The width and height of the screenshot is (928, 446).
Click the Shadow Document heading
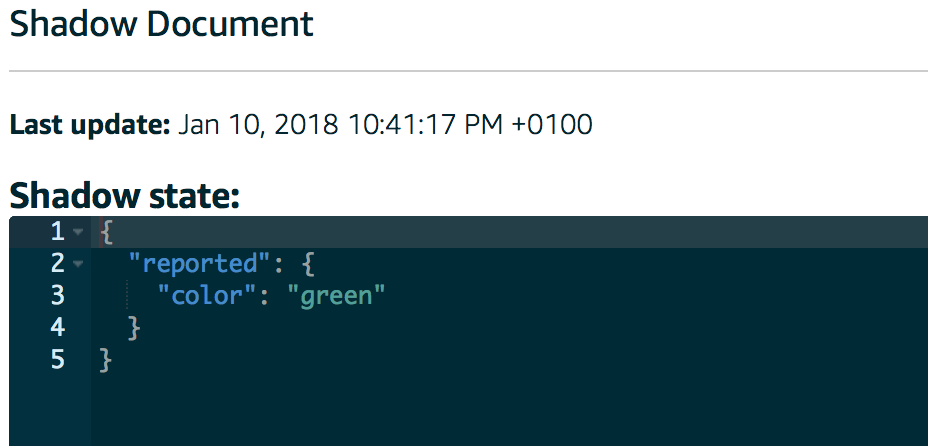tap(162, 24)
